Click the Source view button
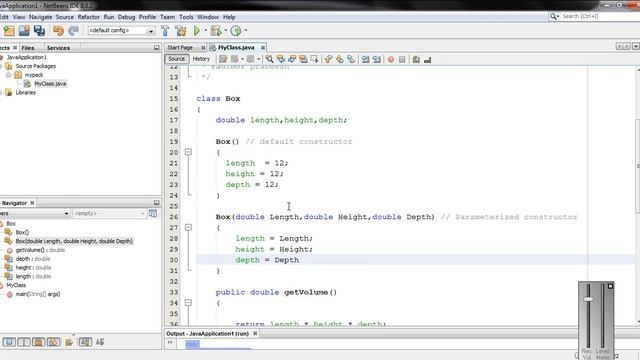Image resolution: width=640 pixels, height=360 pixels. coord(177,59)
